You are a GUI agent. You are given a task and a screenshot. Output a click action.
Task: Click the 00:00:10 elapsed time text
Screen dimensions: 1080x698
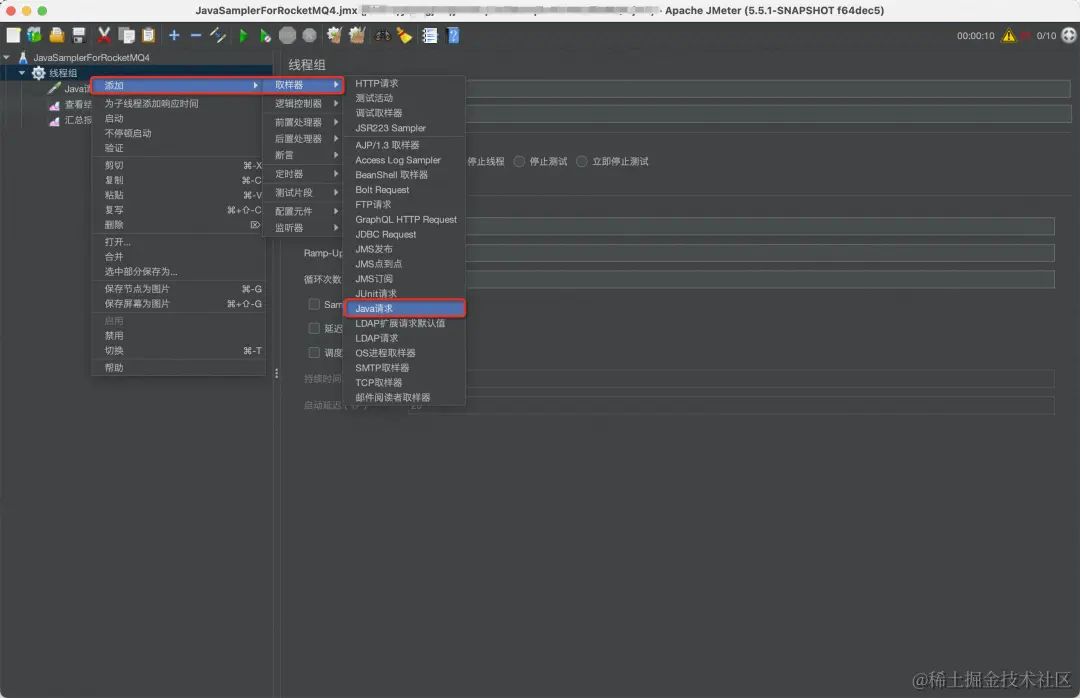pos(975,36)
